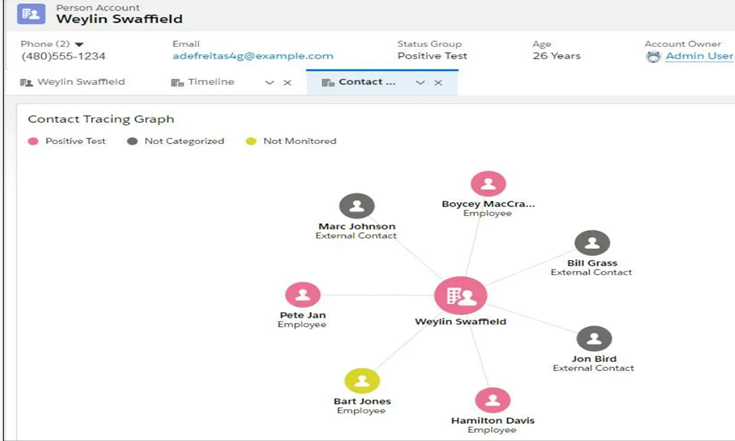Click the yellow Bart Jones node

coord(362,381)
